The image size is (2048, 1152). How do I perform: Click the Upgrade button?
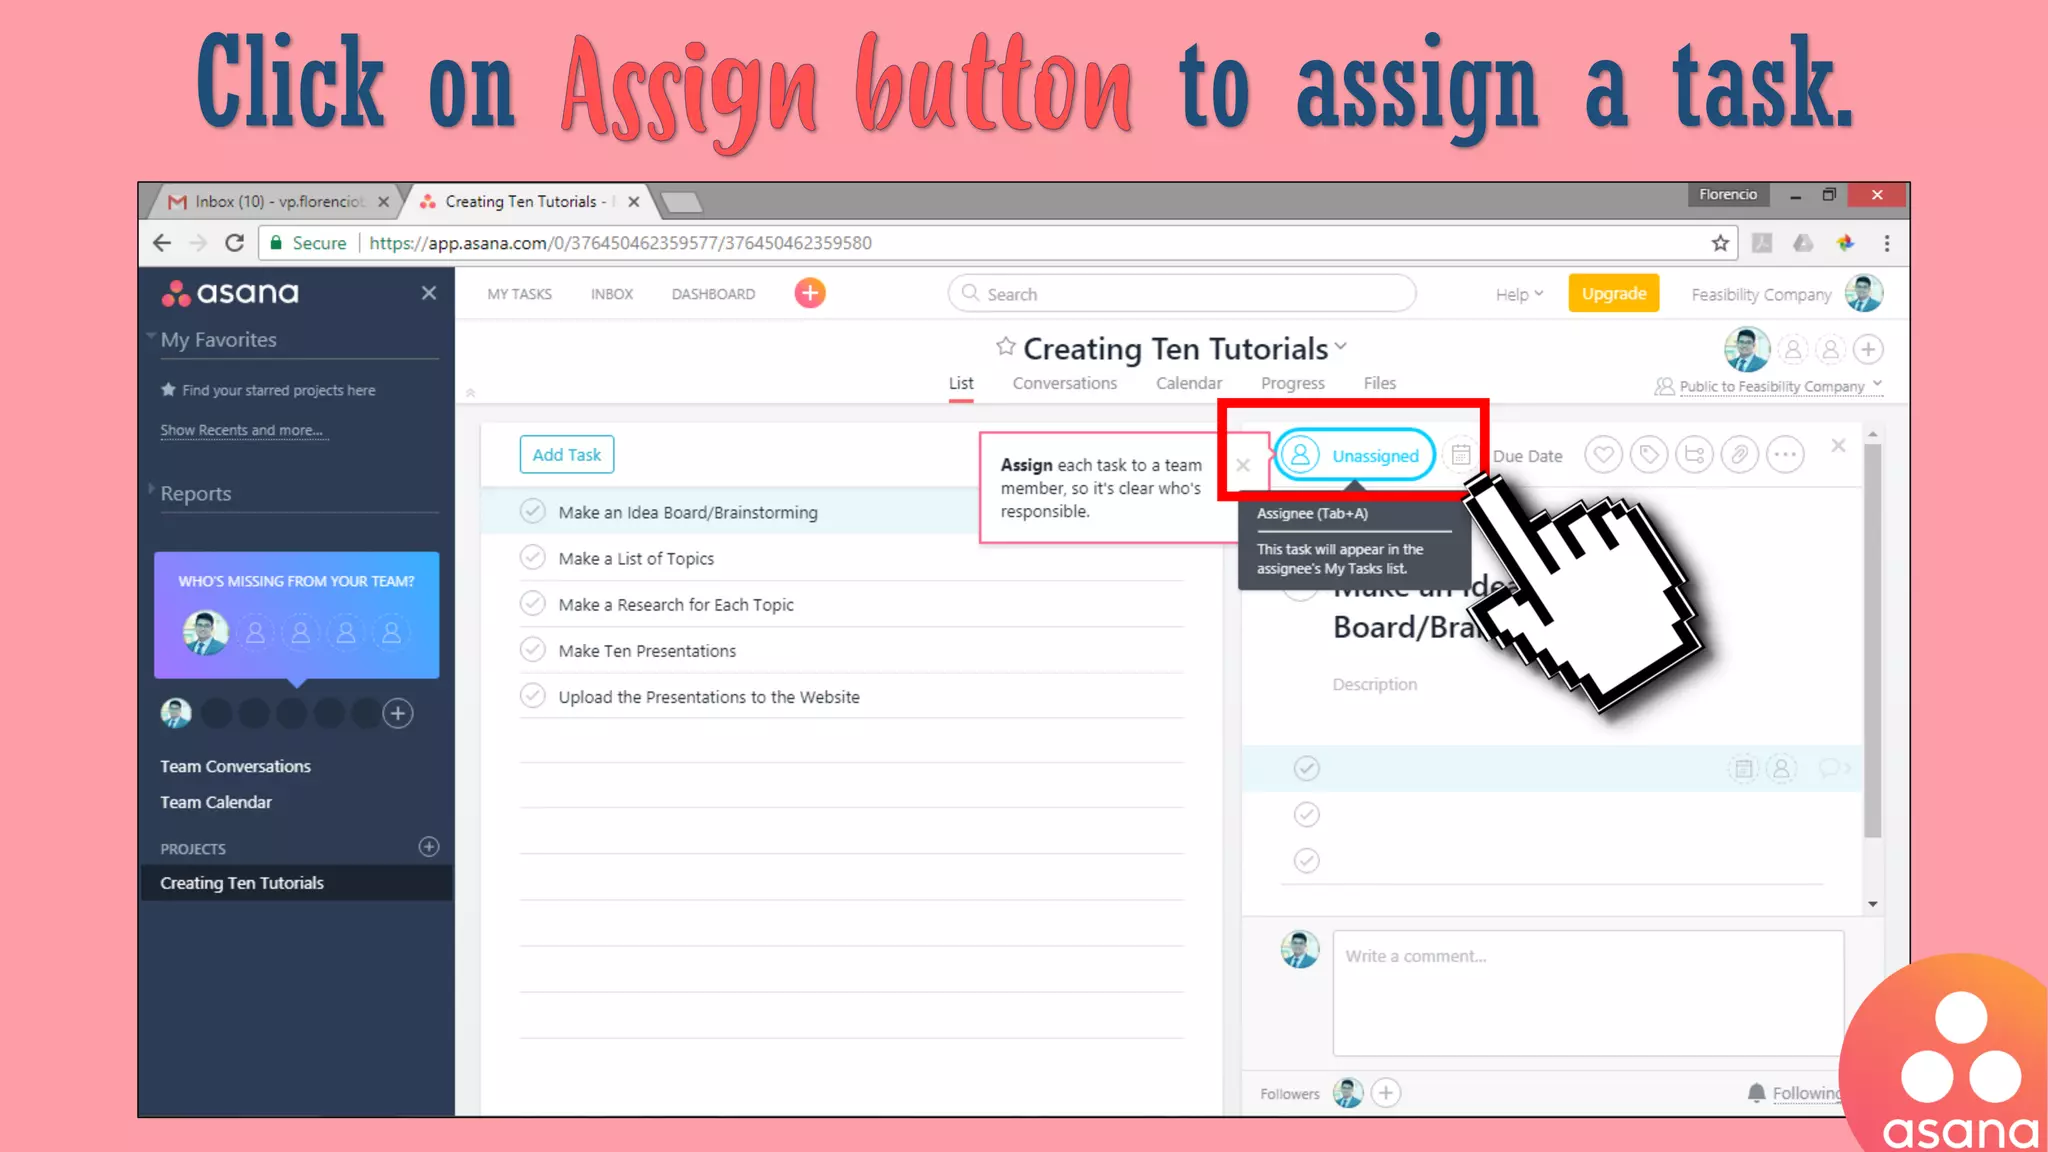tap(1613, 293)
